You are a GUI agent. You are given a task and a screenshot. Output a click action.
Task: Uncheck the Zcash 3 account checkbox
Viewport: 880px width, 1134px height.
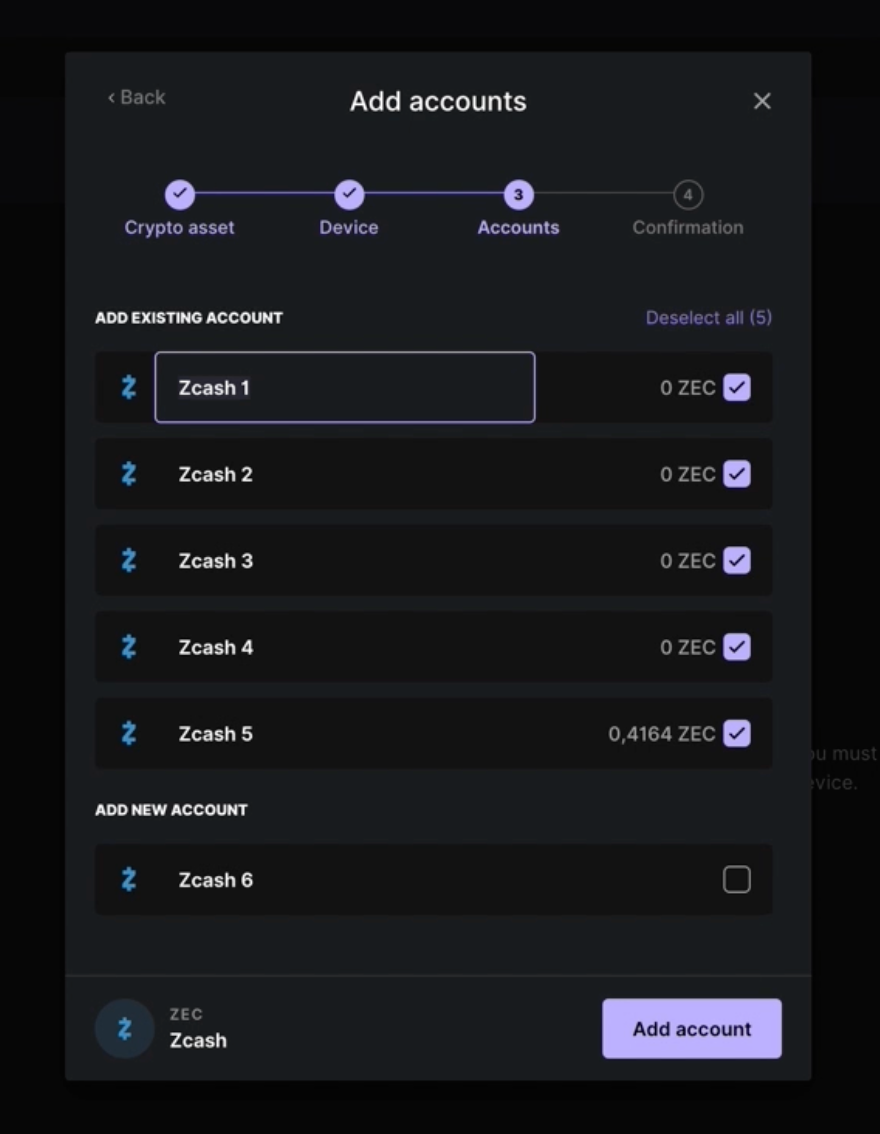[x=737, y=560]
